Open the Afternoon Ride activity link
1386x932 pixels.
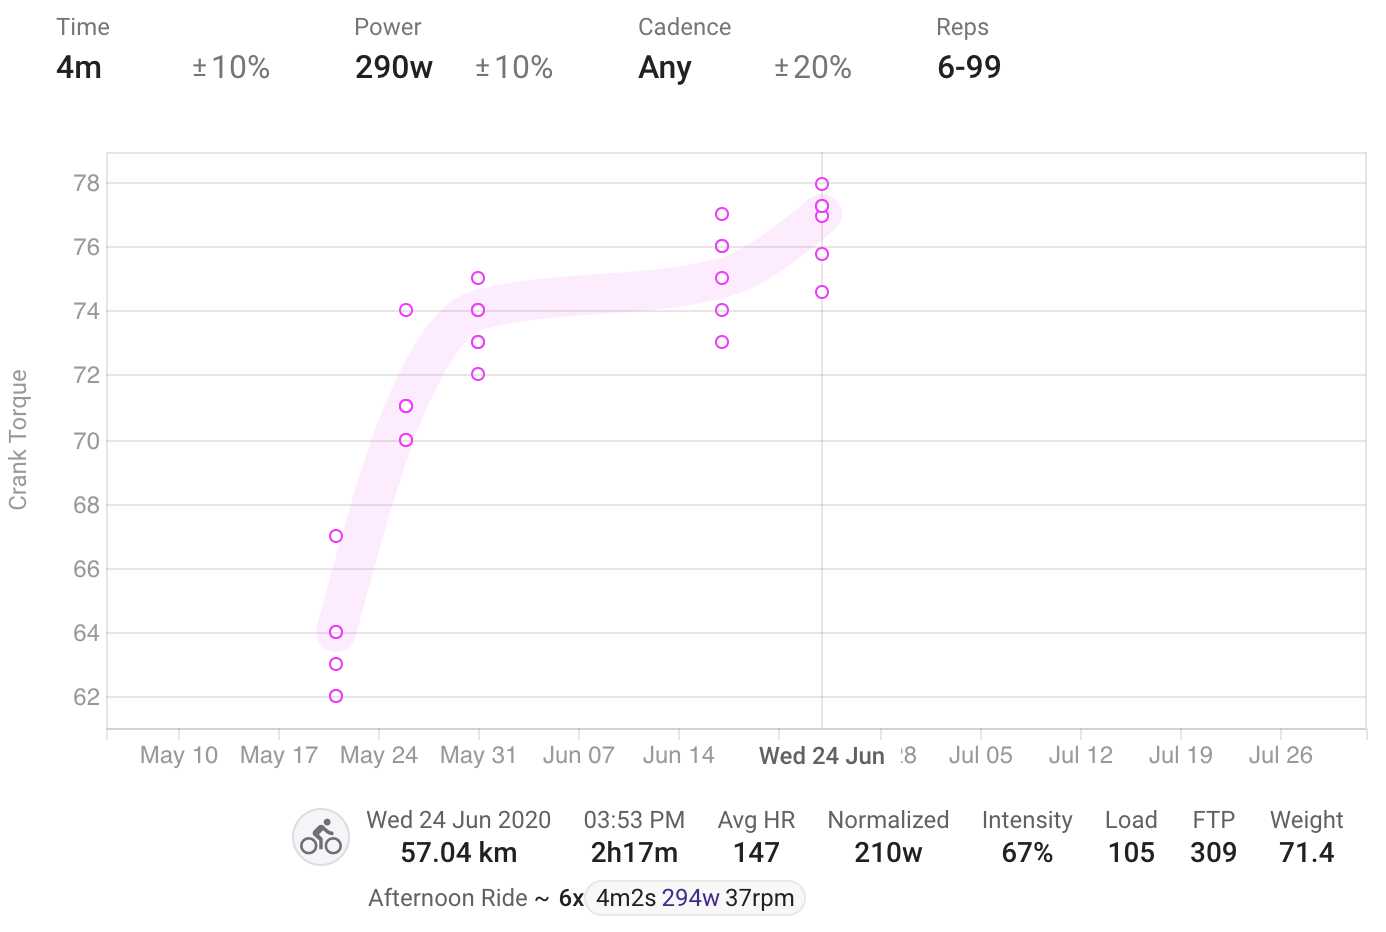click(447, 898)
